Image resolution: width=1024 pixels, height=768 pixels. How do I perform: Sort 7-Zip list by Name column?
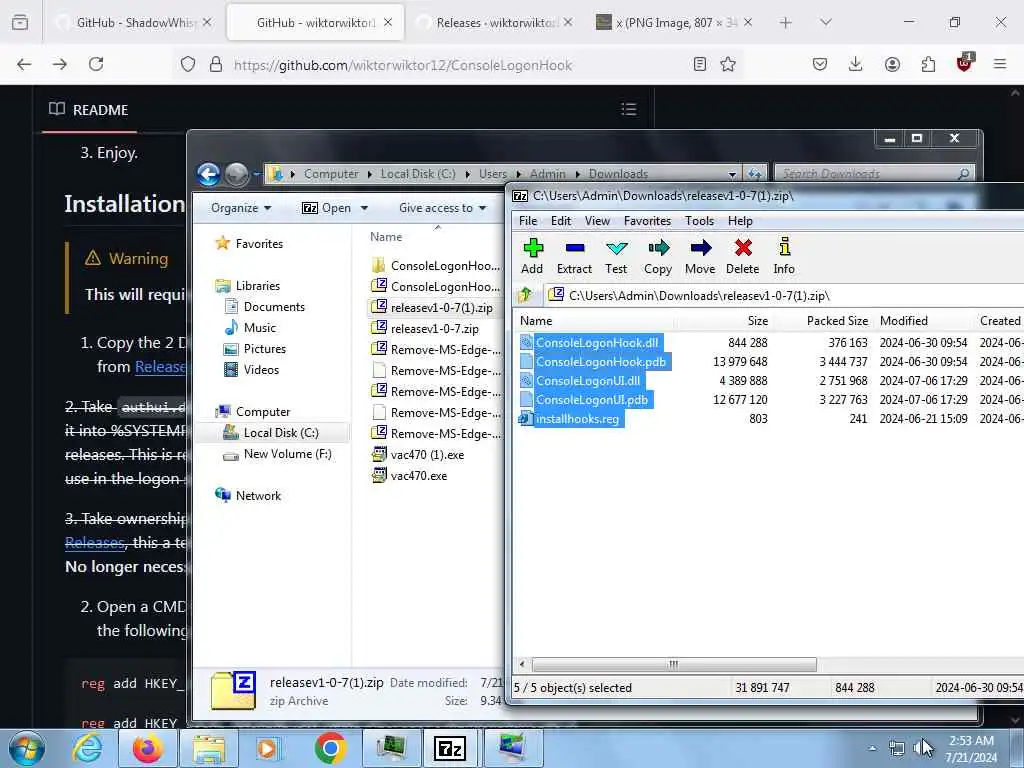(x=536, y=321)
